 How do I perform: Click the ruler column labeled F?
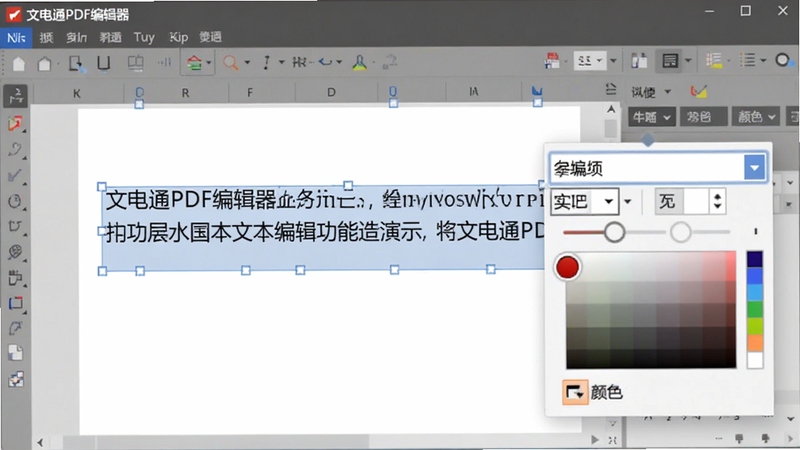point(250,92)
